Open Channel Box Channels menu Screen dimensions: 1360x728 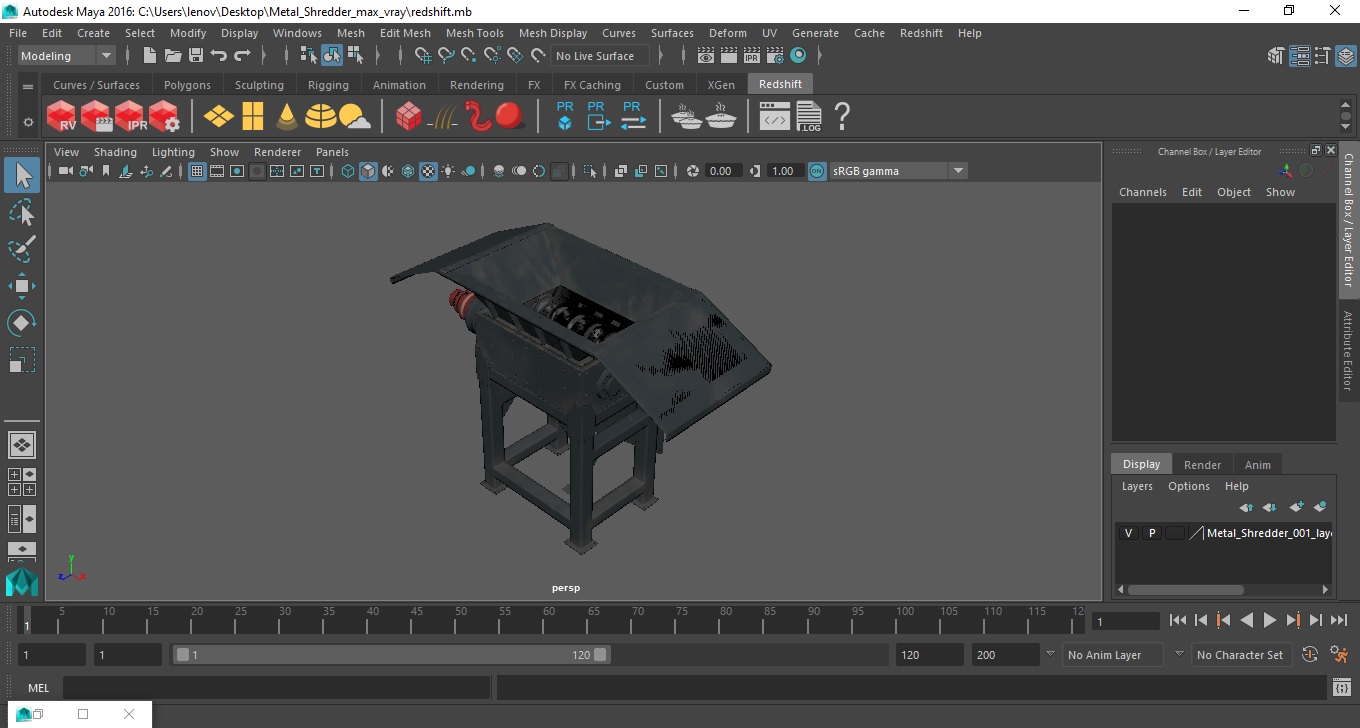click(1143, 192)
